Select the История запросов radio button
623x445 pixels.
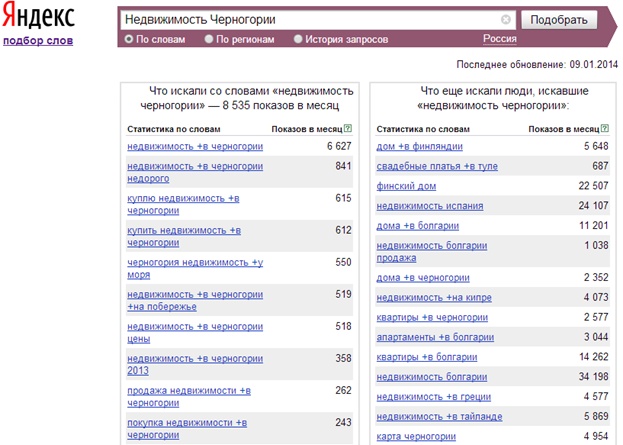click(298, 39)
